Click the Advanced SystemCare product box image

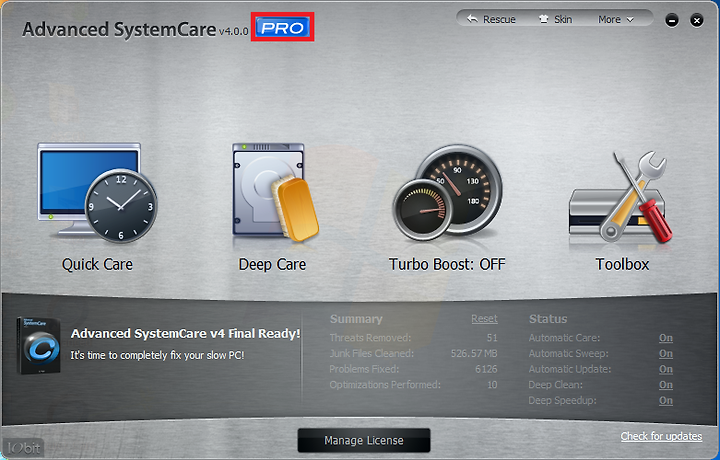[39, 346]
